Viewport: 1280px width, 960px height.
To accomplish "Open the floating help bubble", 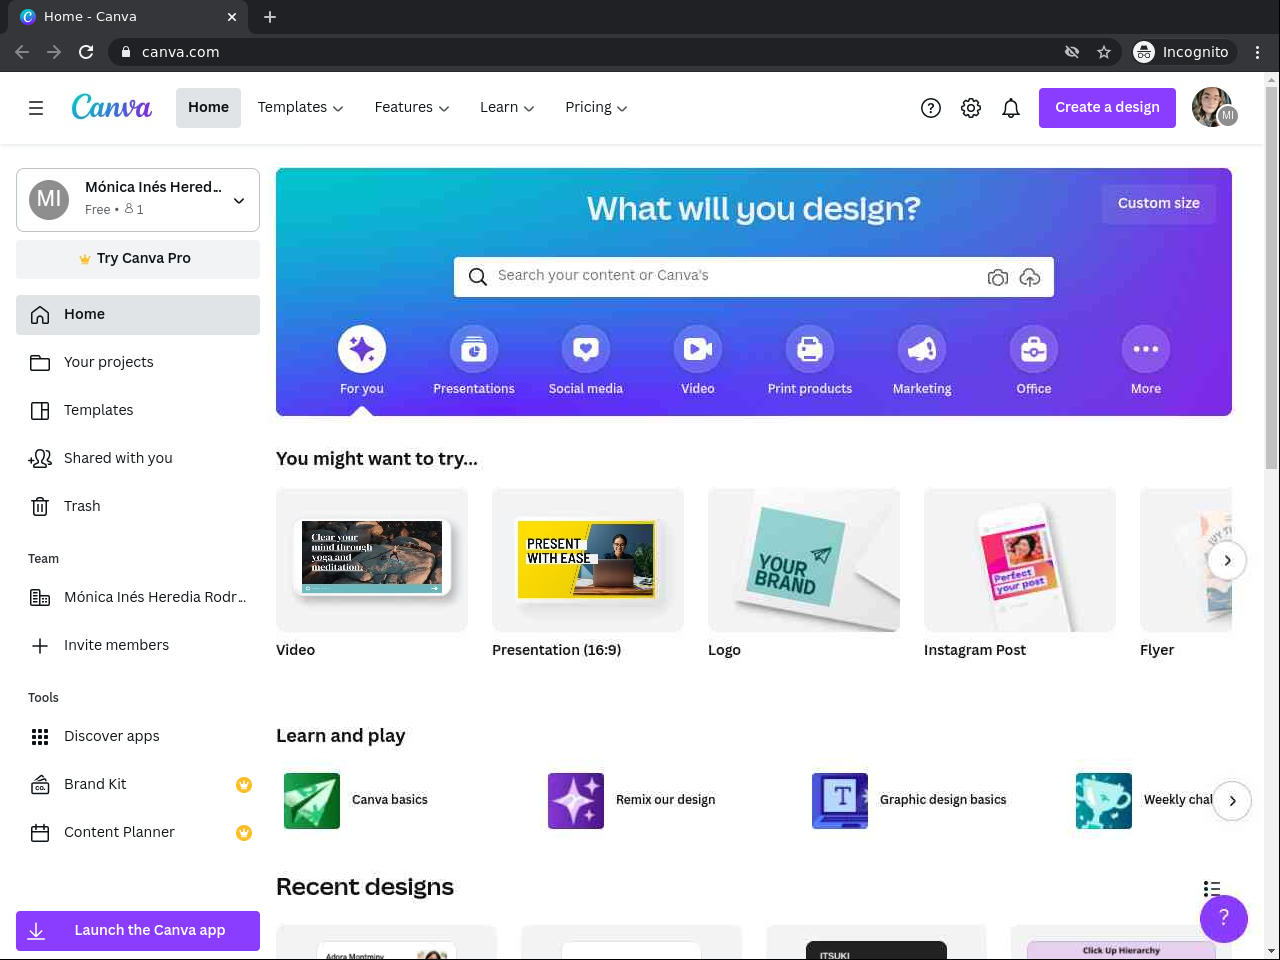I will click(1224, 918).
